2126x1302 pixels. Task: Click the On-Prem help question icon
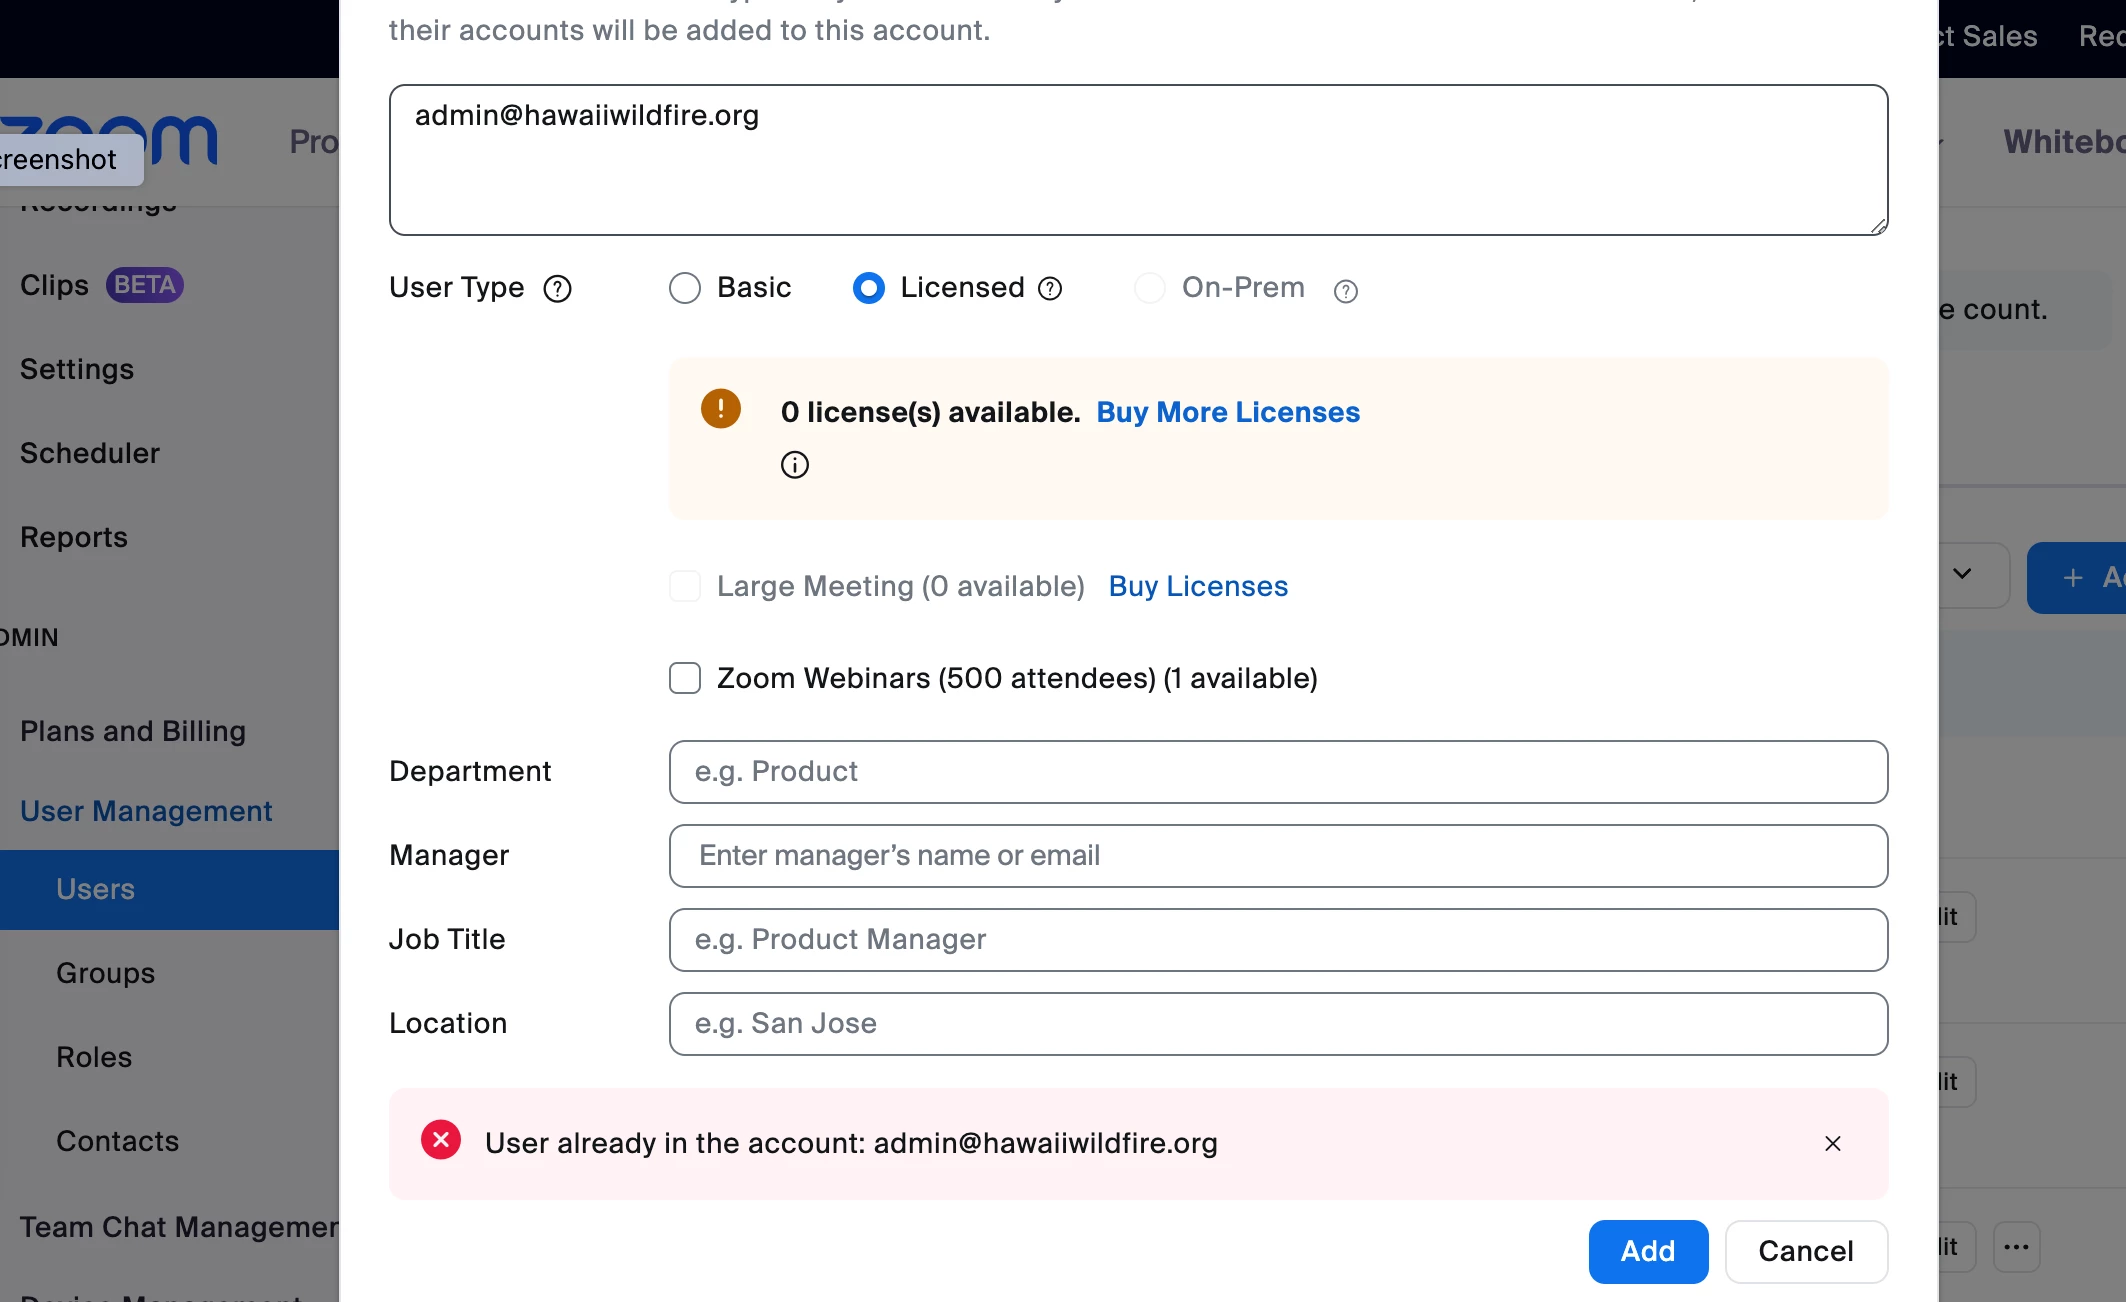point(1346,291)
